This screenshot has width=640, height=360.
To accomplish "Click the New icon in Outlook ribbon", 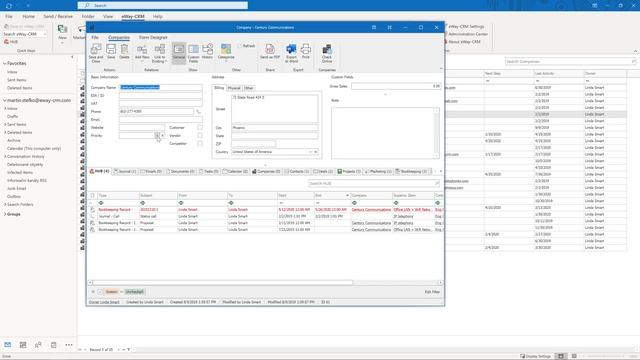I will (x=62, y=33).
